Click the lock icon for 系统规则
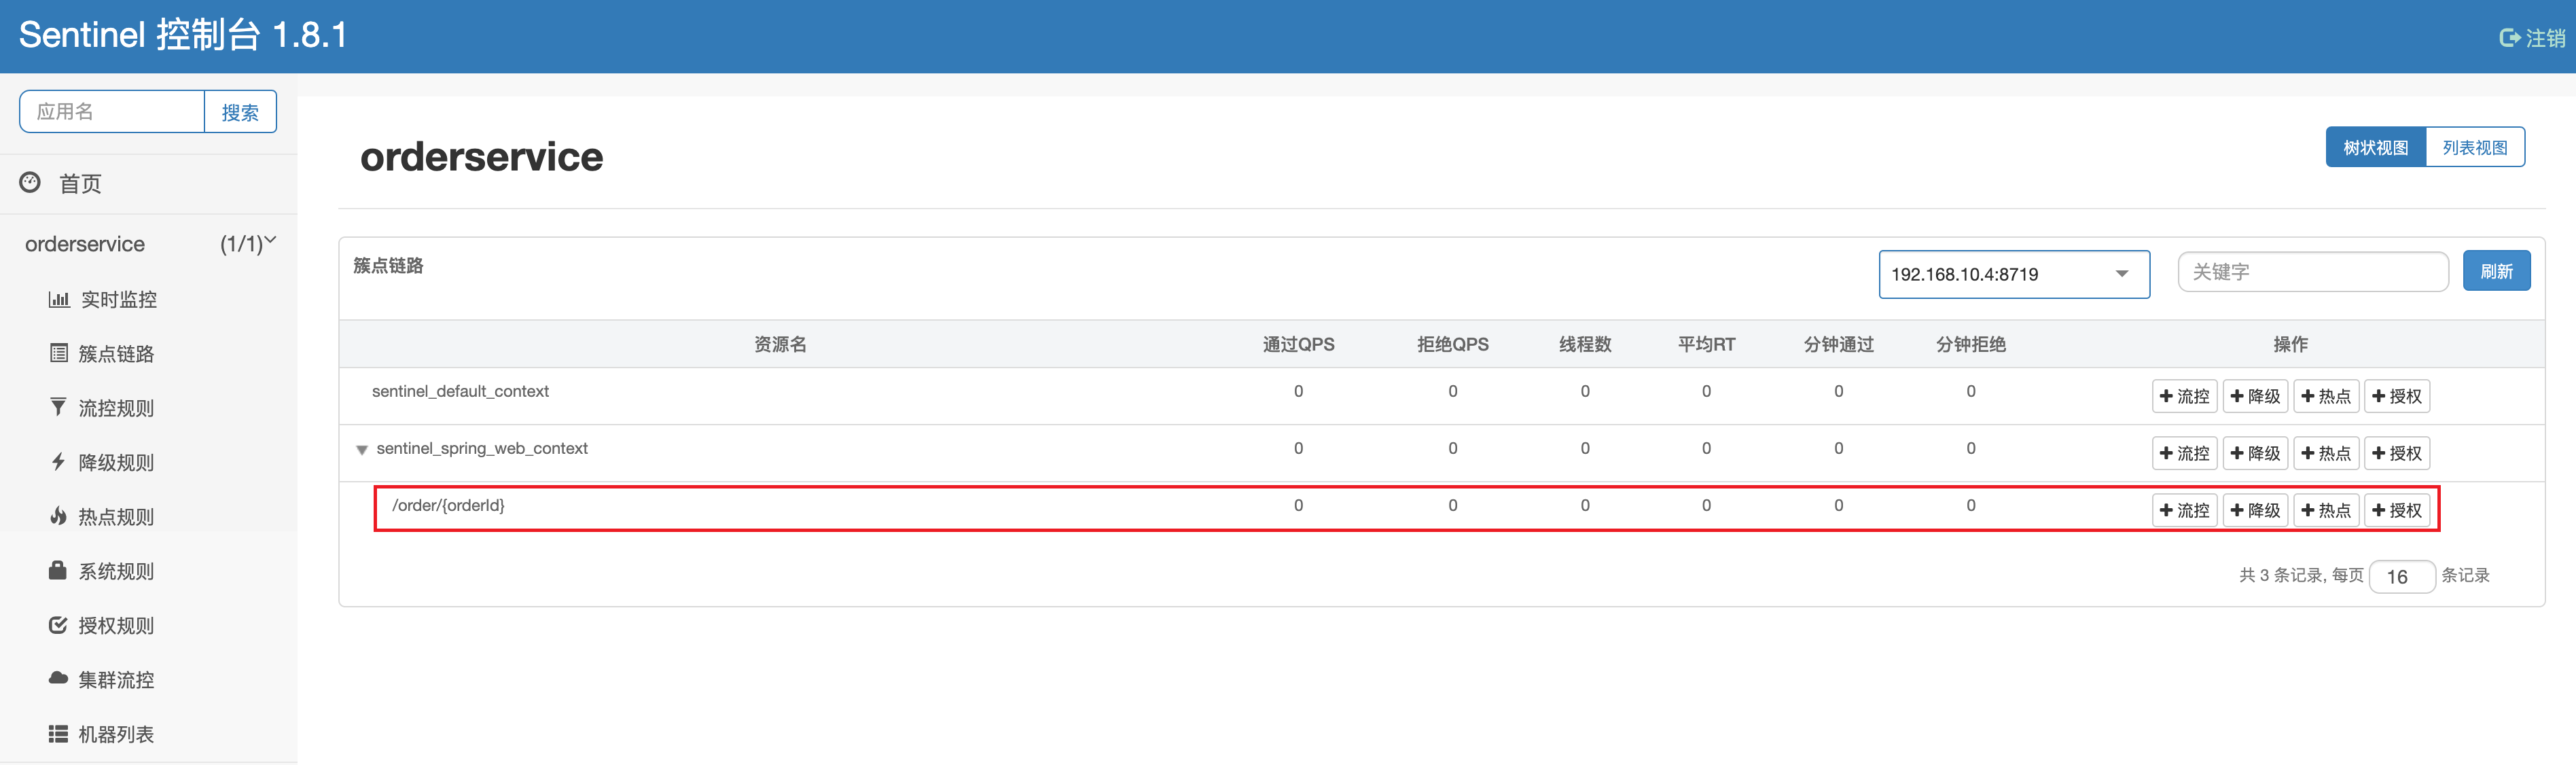2576x765 pixels. [58, 570]
